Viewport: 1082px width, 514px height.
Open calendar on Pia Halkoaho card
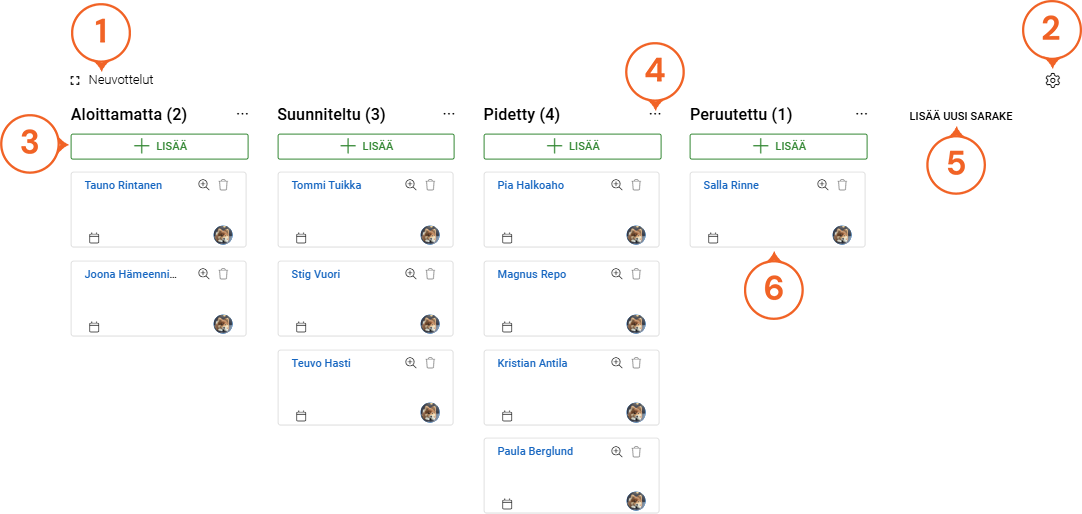tap(507, 238)
